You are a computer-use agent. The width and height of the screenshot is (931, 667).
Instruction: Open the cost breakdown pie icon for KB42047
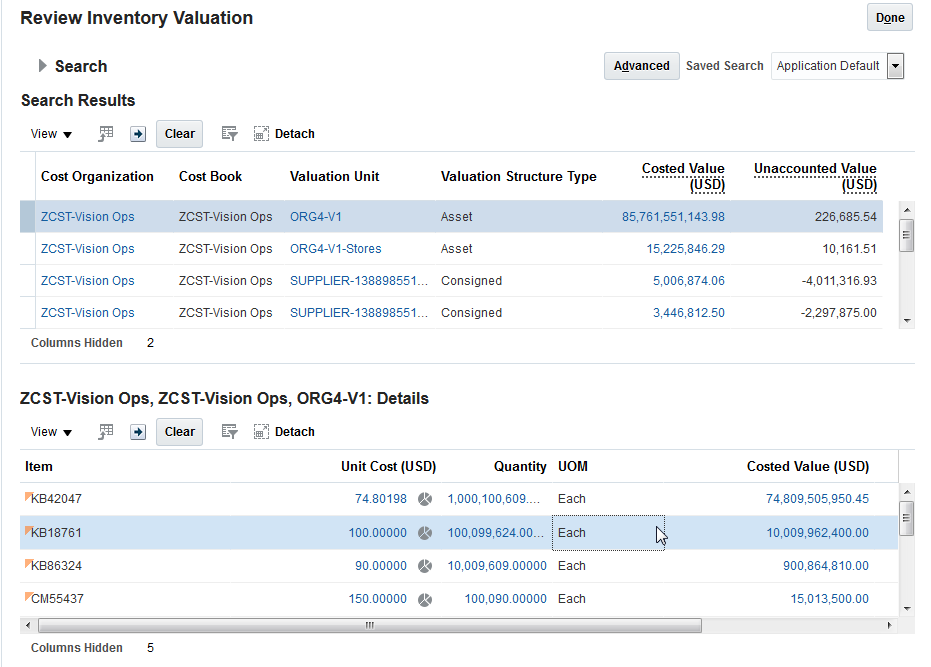tap(424, 499)
